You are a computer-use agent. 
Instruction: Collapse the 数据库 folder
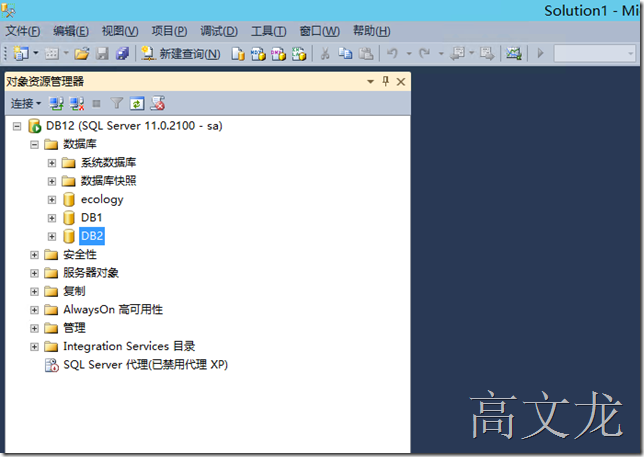click(34, 145)
